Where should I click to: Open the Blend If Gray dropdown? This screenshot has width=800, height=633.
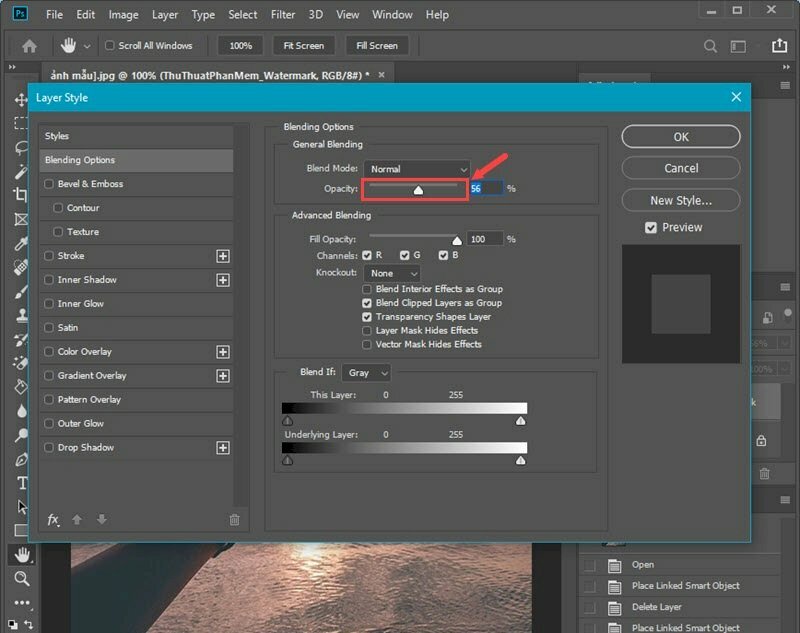point(366,373)
